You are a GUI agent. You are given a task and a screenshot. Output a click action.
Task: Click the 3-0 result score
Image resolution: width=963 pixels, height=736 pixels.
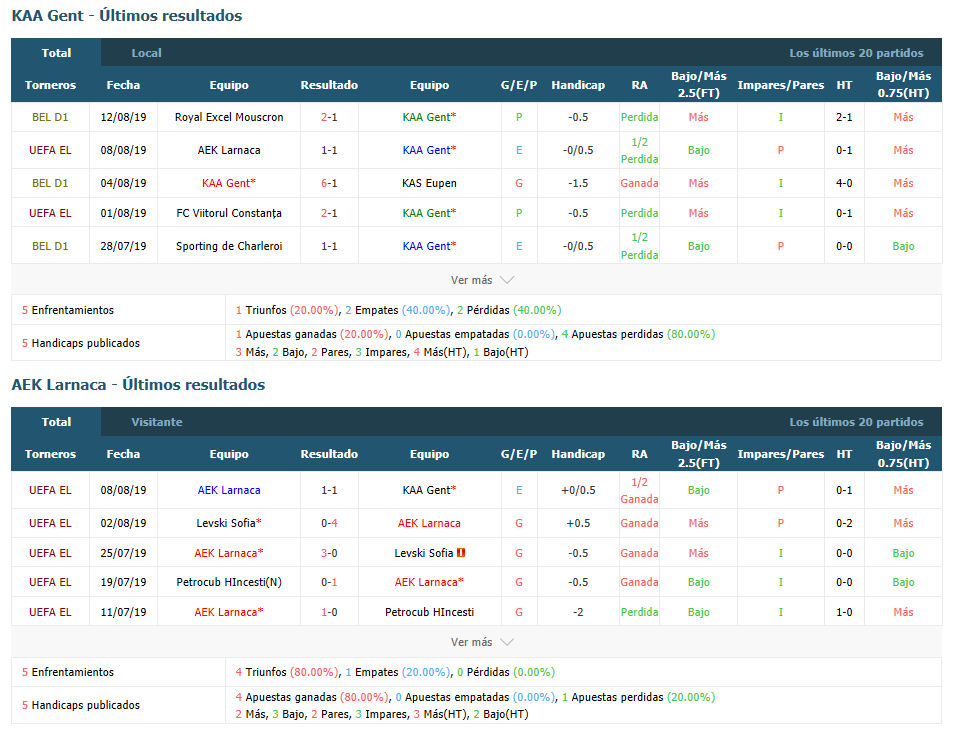tap(329, 553)
